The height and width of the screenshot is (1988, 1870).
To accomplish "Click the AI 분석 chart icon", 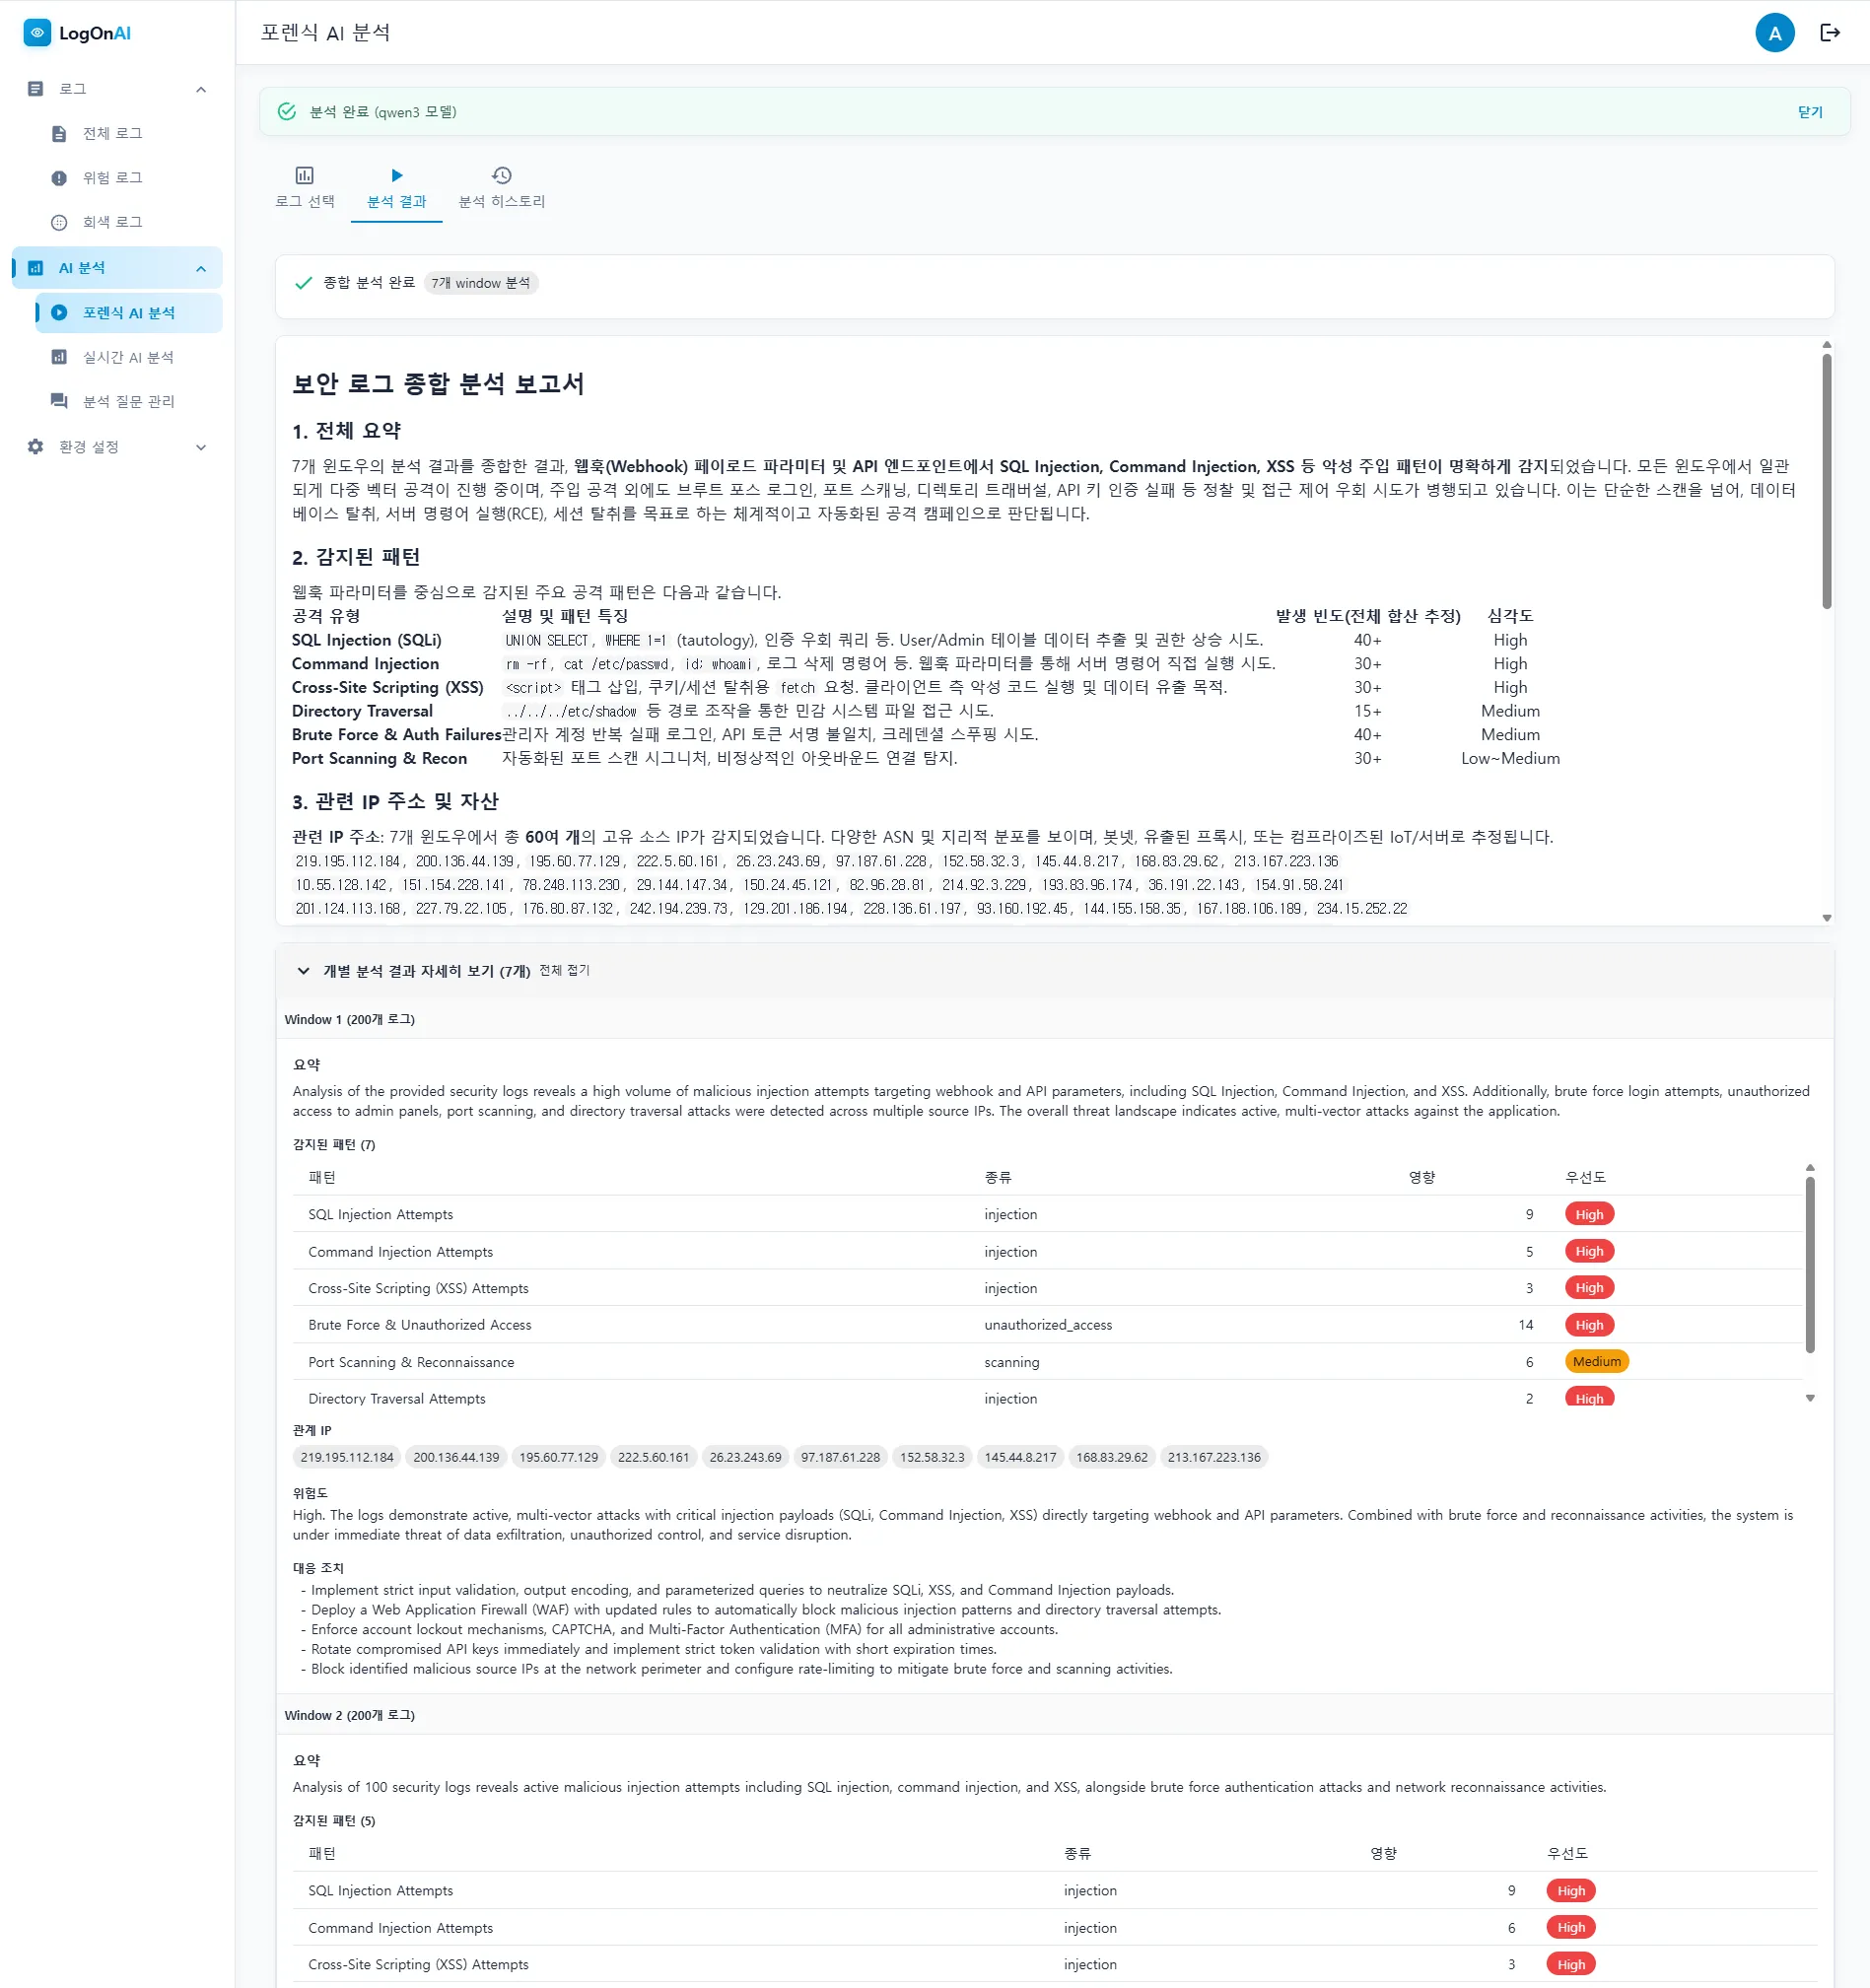I will [x=36, y=268].
